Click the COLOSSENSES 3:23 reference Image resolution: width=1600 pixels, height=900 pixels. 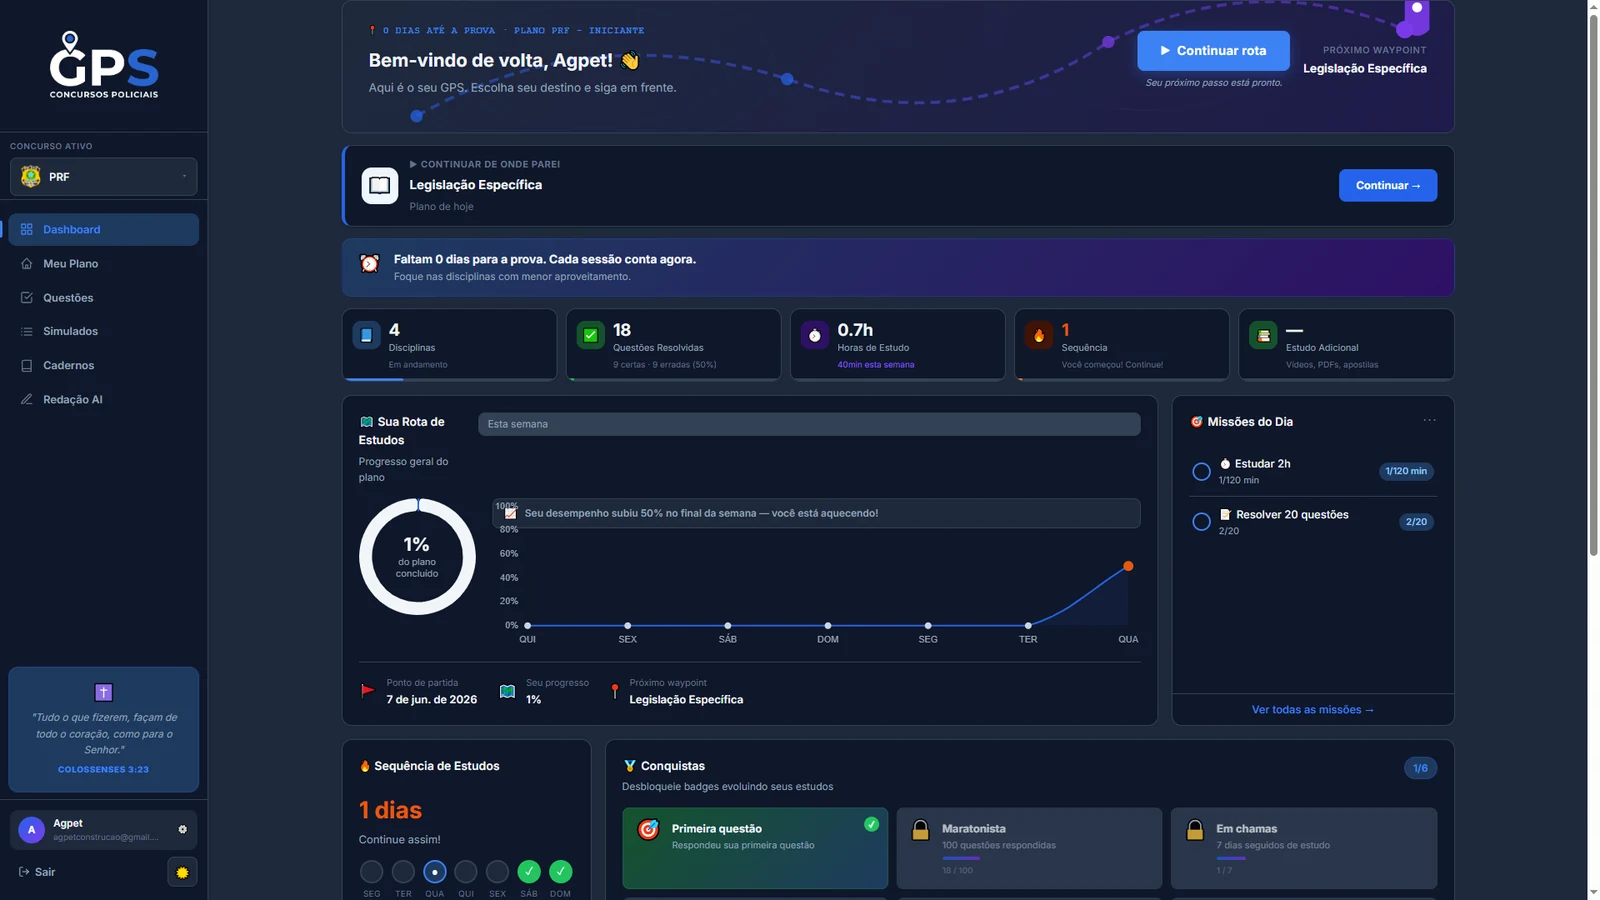point(104,770)
